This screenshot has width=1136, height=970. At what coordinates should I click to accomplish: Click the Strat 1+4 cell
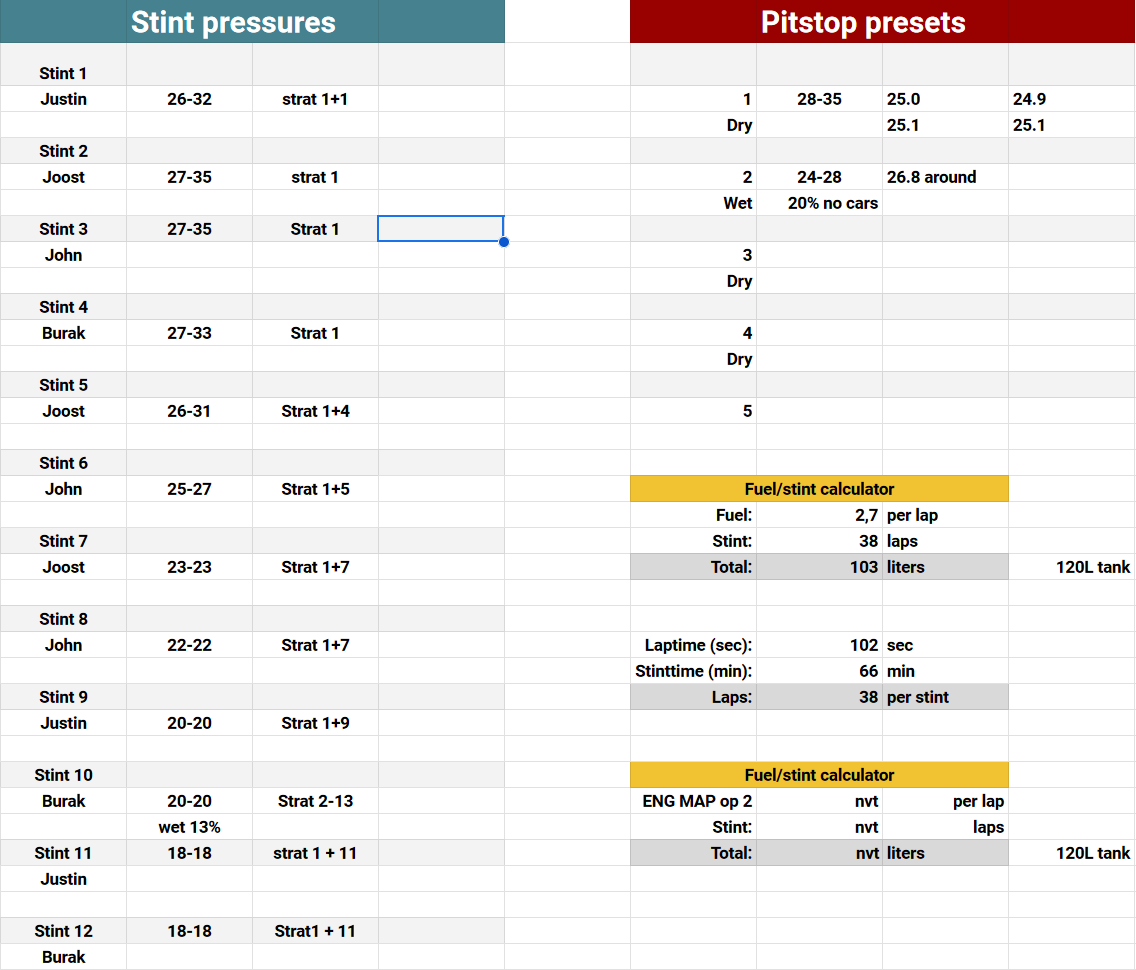point(315,411)
